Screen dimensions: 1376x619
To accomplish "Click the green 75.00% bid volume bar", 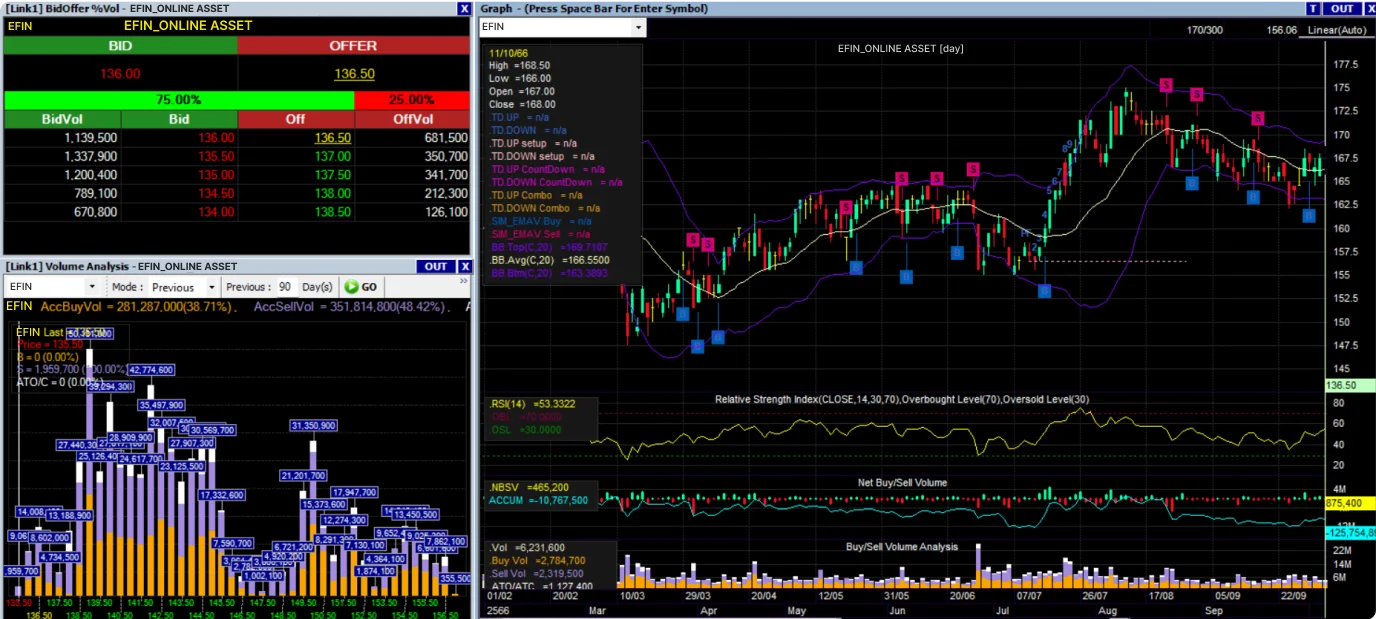I will [x=179, y=100].
